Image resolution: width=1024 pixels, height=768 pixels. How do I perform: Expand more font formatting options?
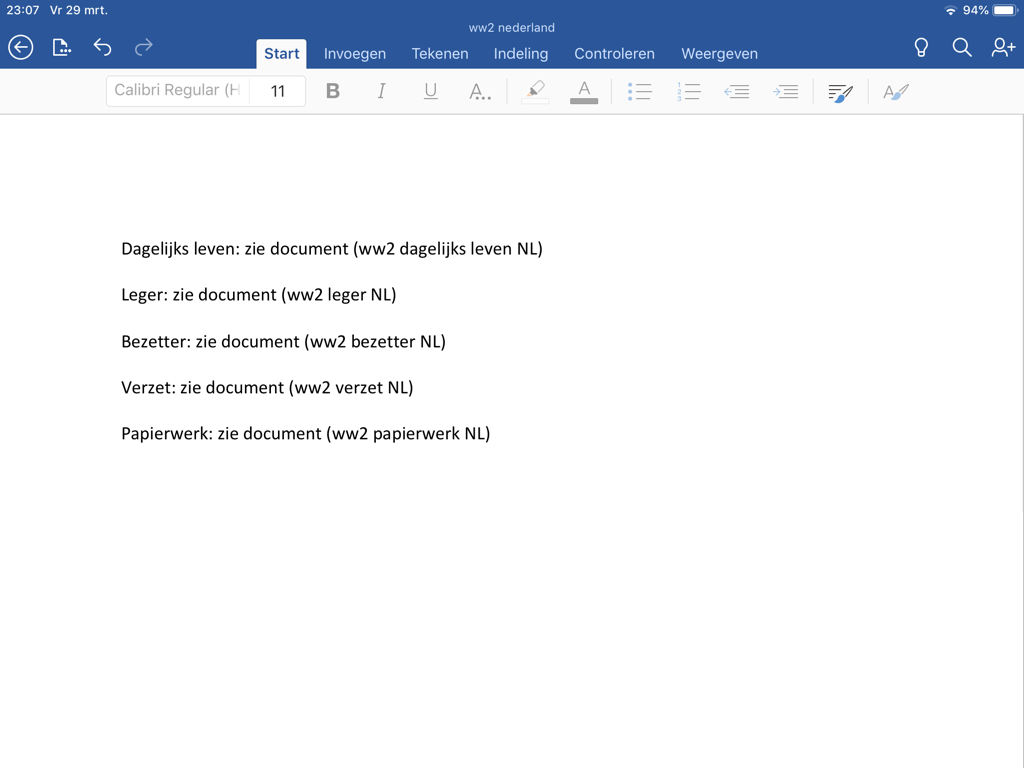click(x=480, y=91)
